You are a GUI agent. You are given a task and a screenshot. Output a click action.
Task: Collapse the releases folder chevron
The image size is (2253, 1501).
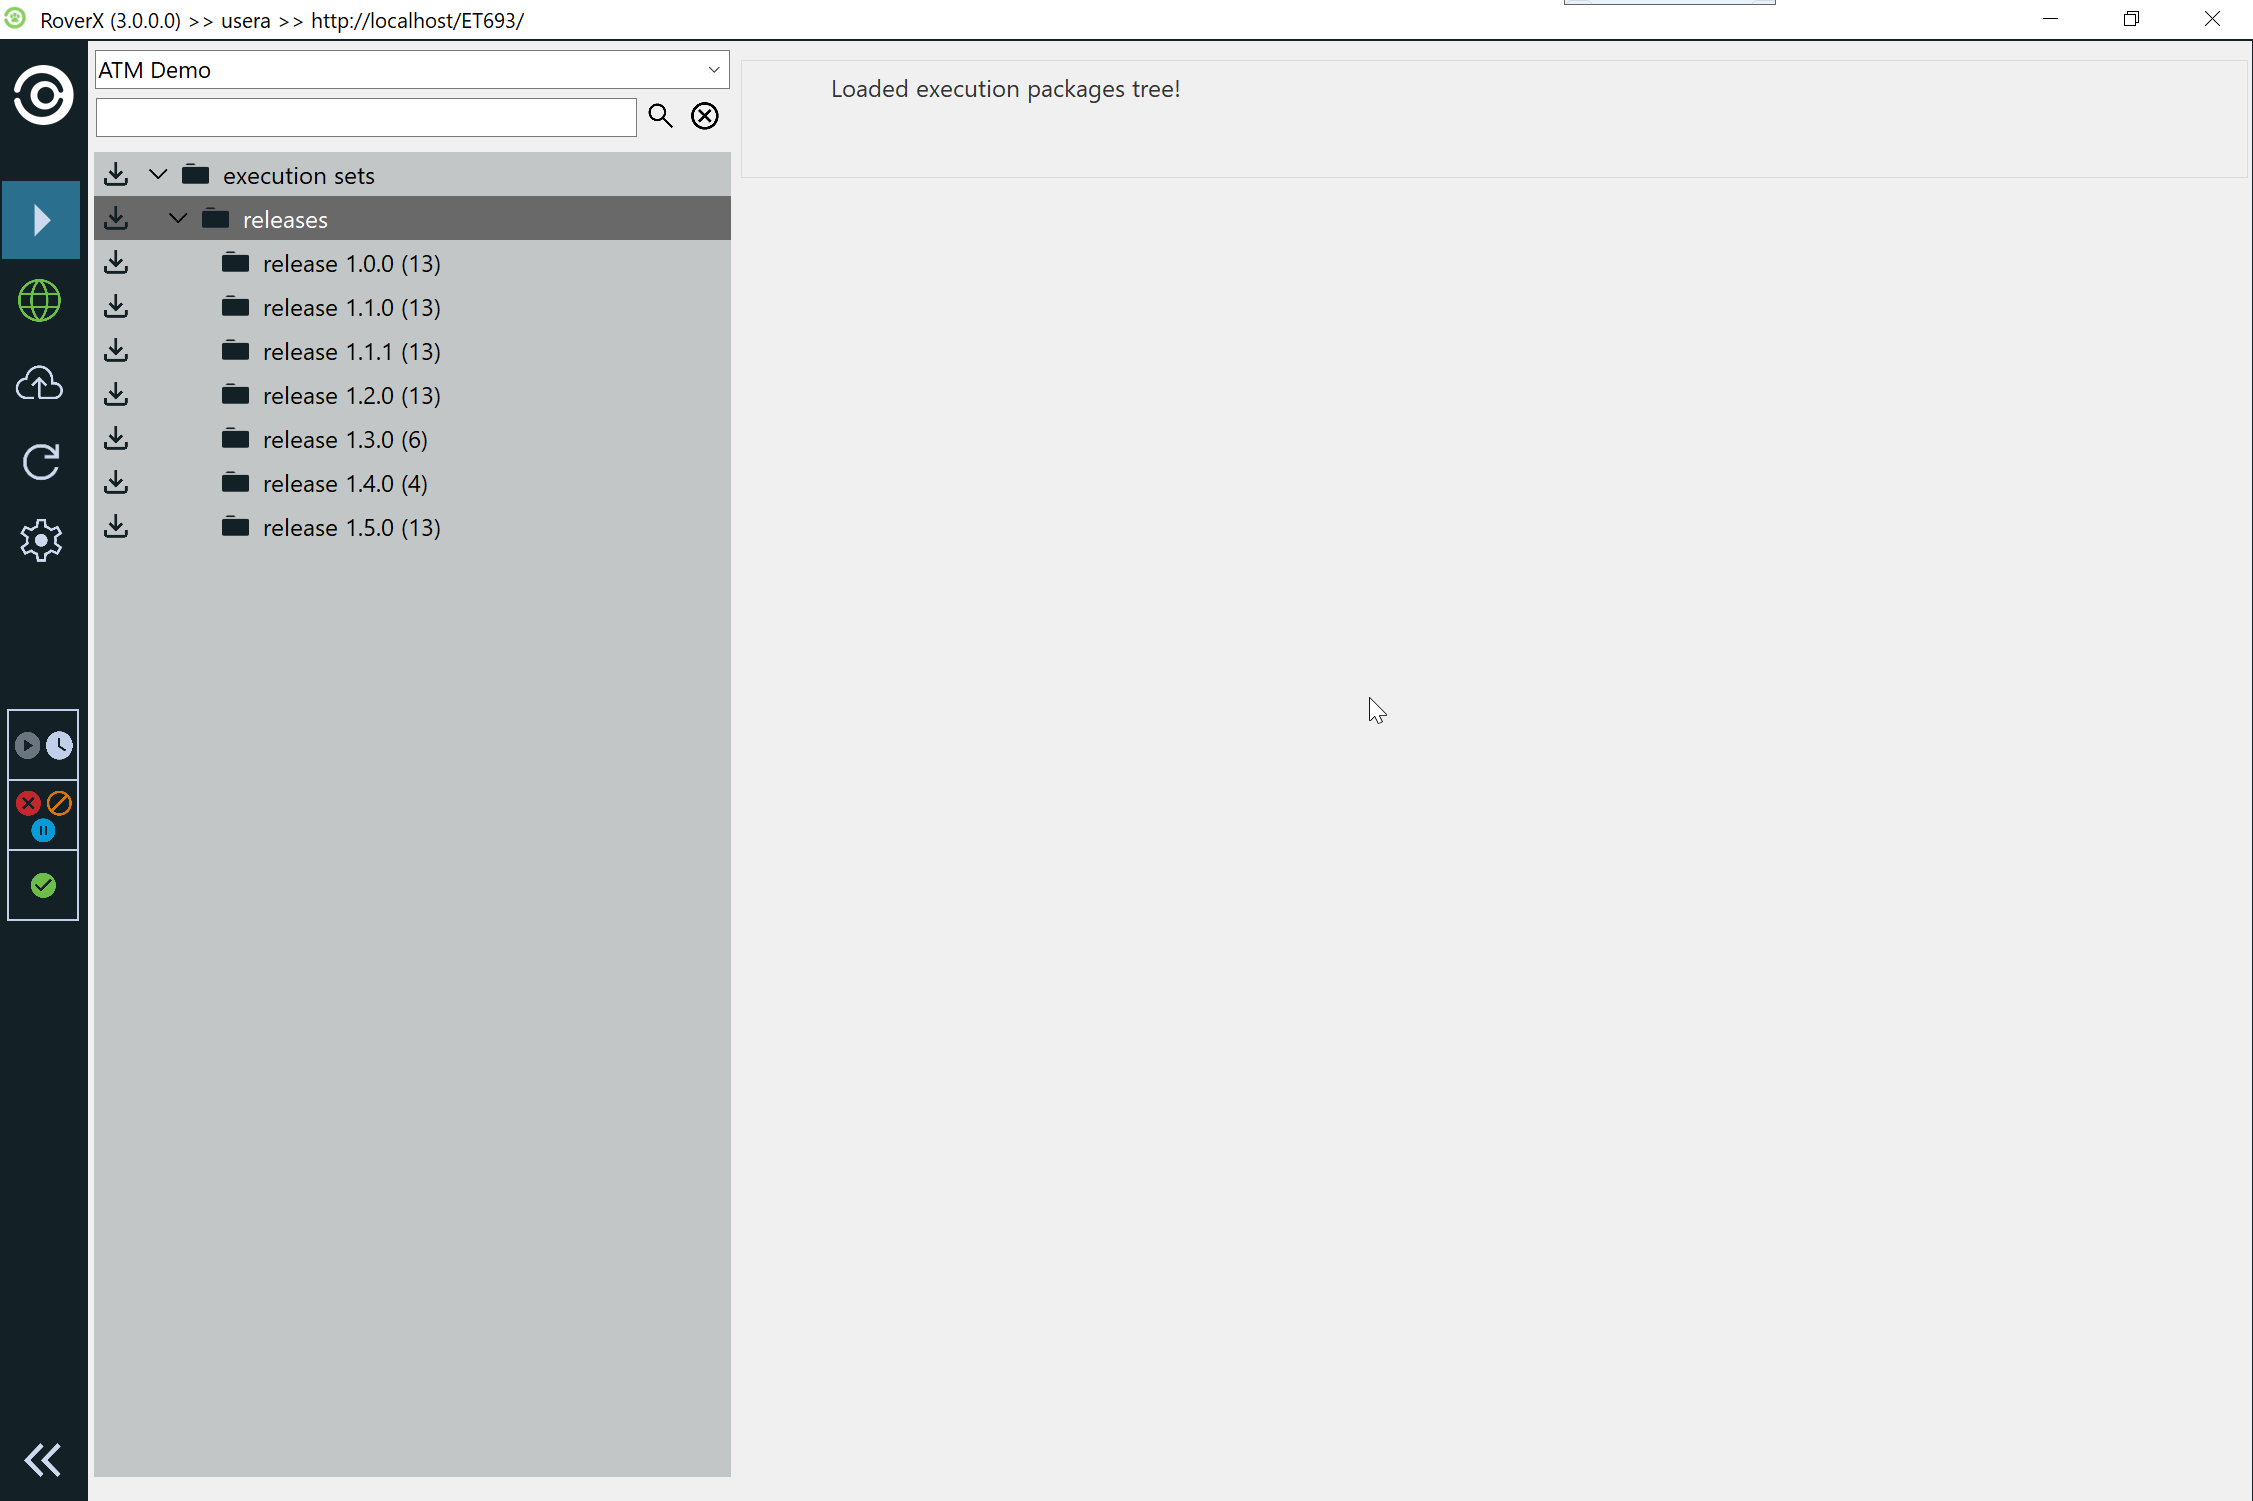point(178,219)
